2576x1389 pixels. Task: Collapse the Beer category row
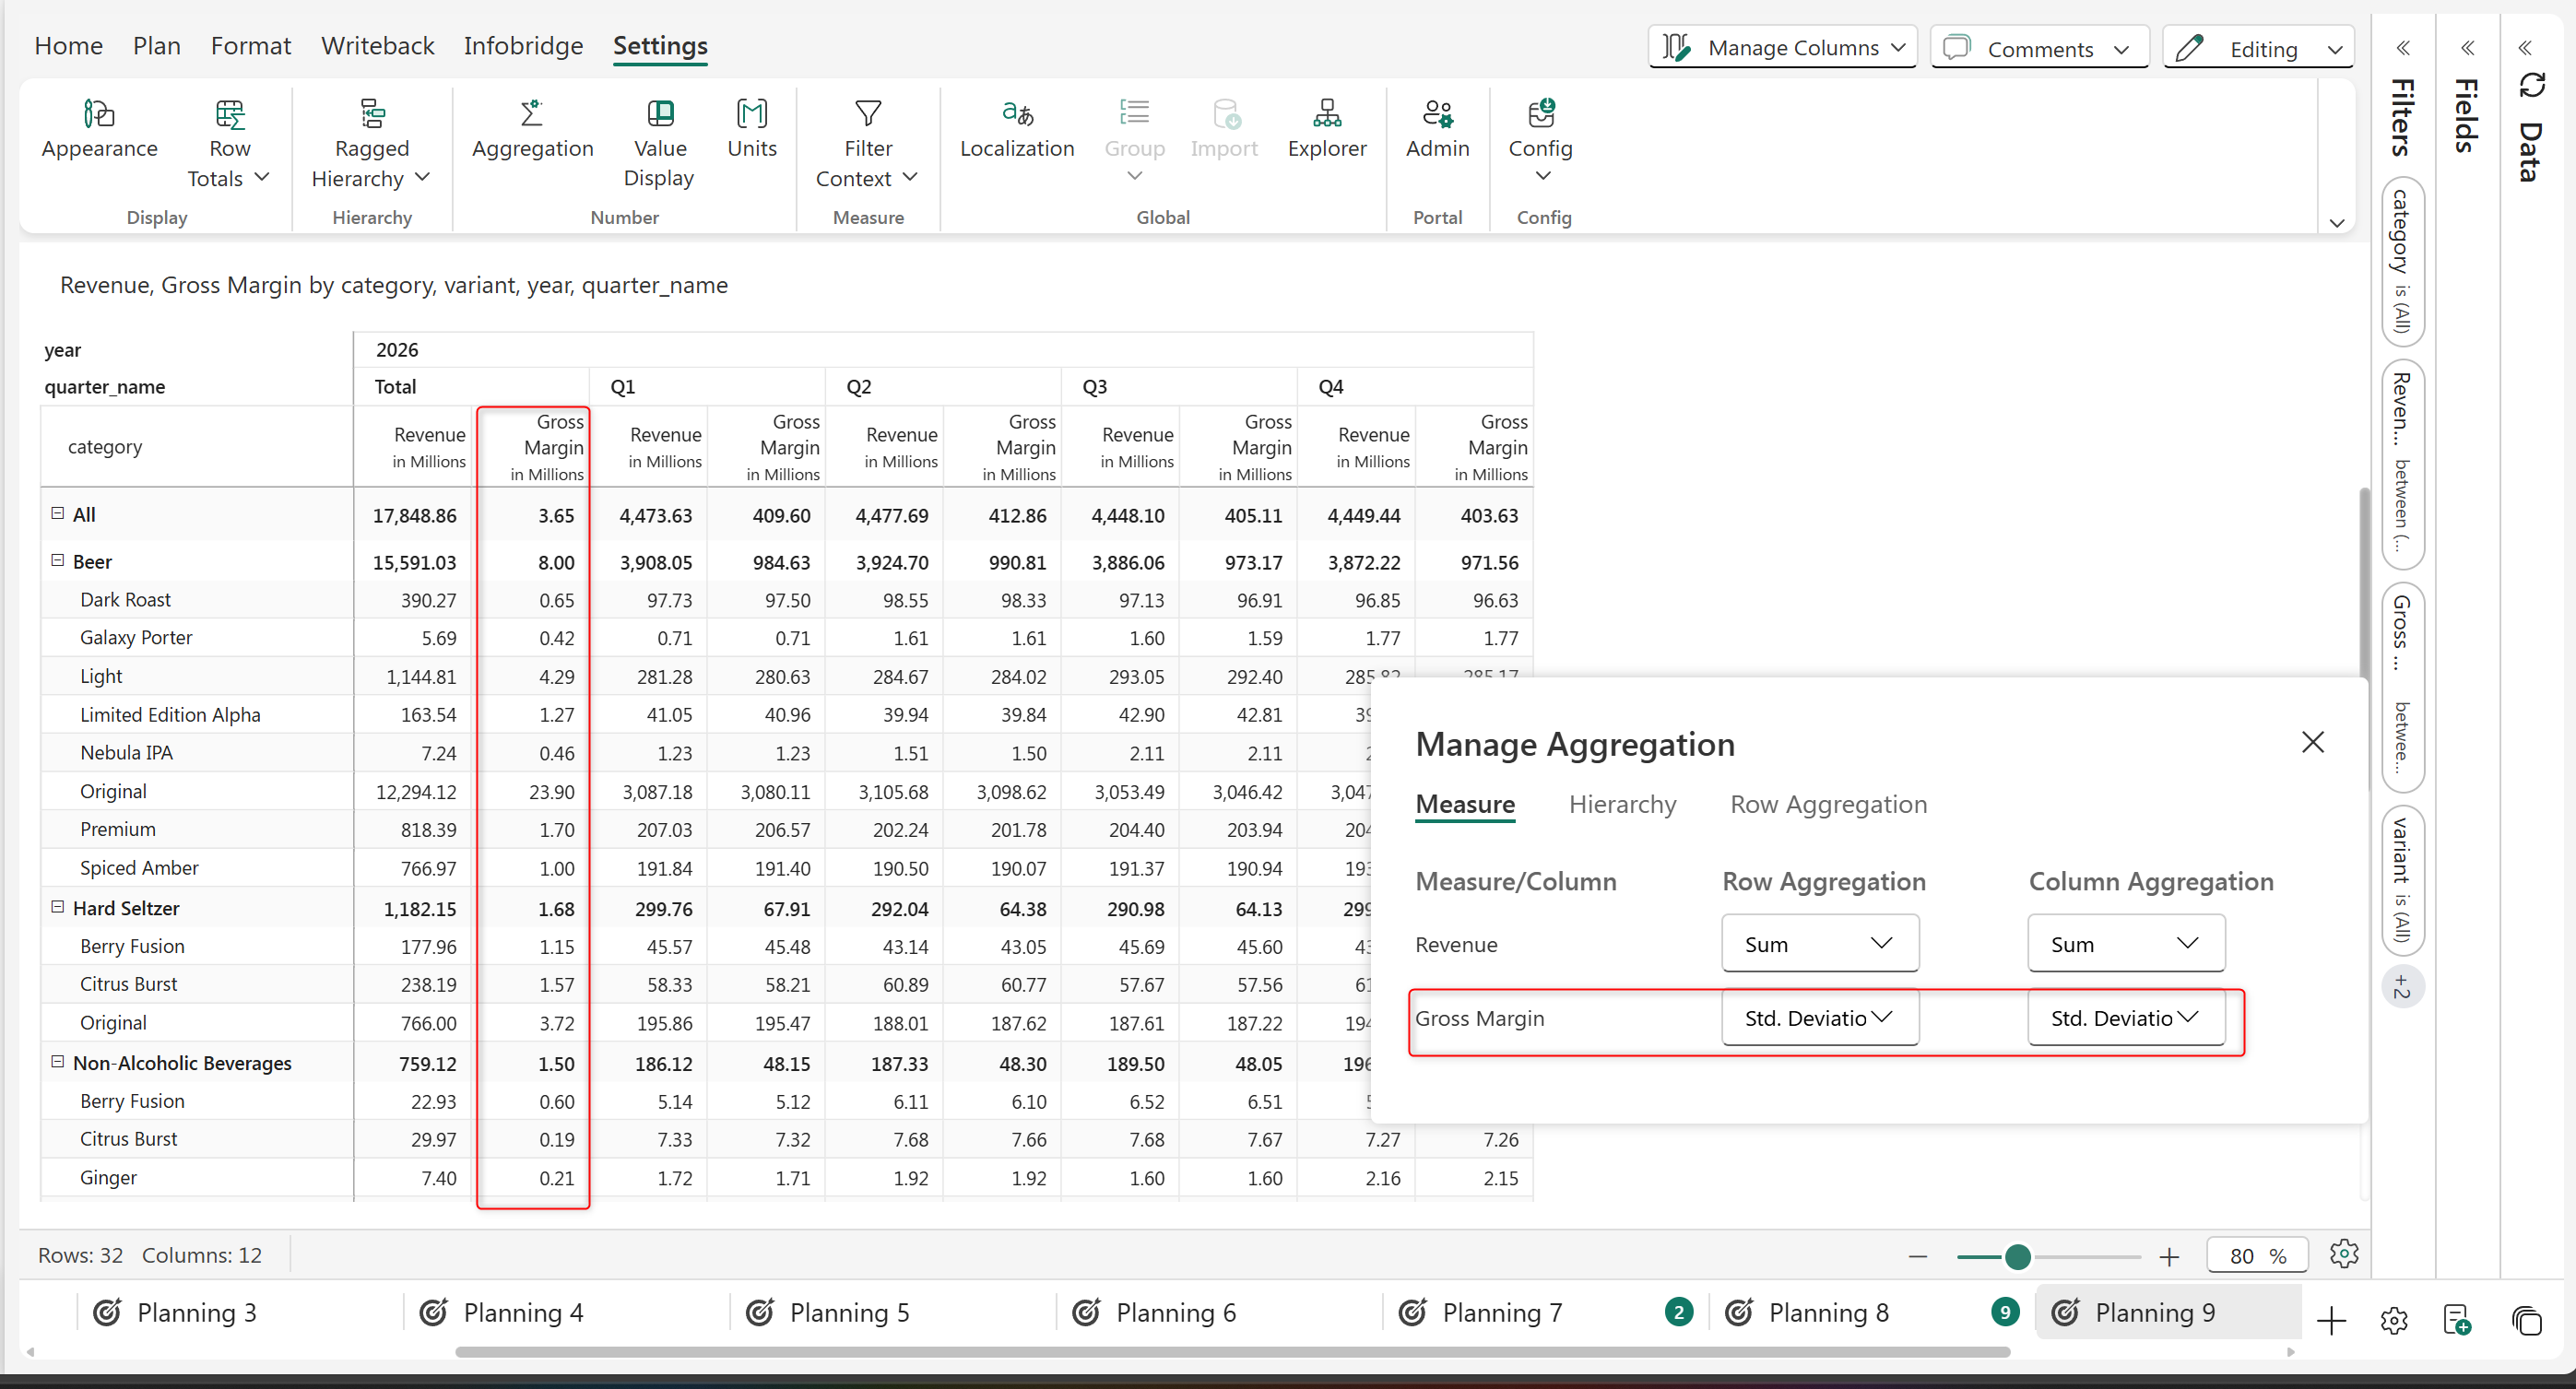58,561
